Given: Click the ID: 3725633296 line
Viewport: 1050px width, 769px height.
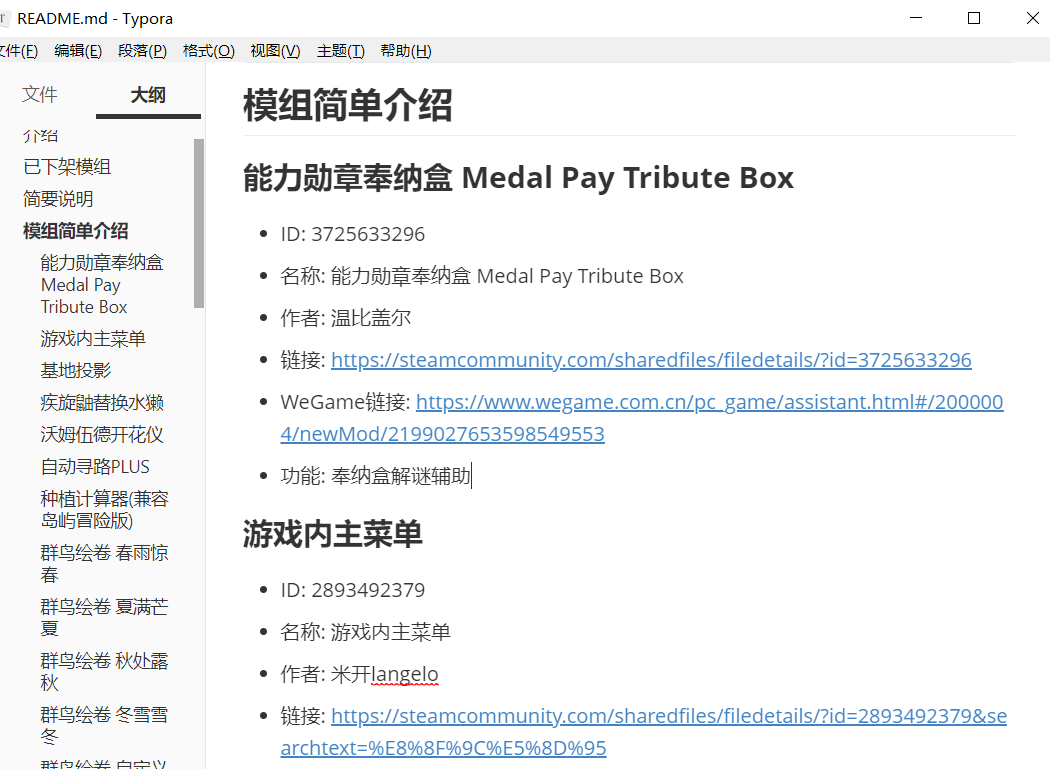Looking at the screenshot, I should pos(352,234).
